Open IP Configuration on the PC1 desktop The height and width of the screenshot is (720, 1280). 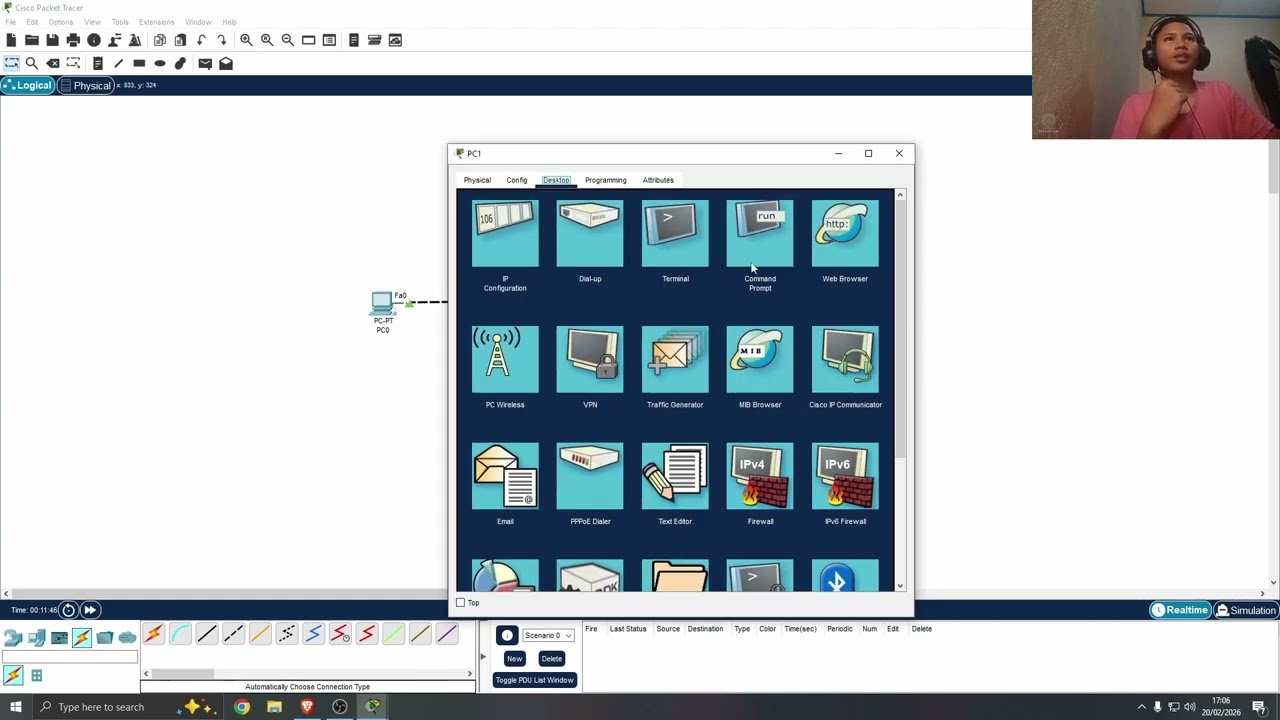505,234
